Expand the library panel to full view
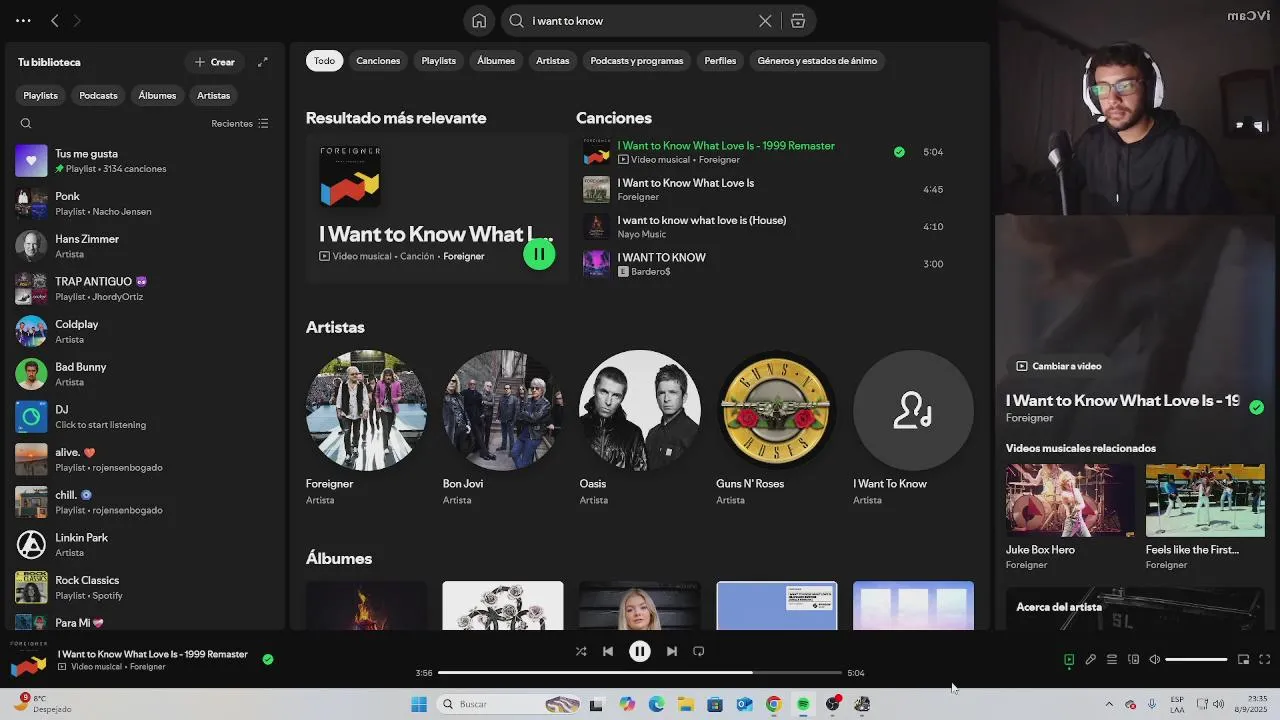The image size is (1280, 720). point(262,62)
